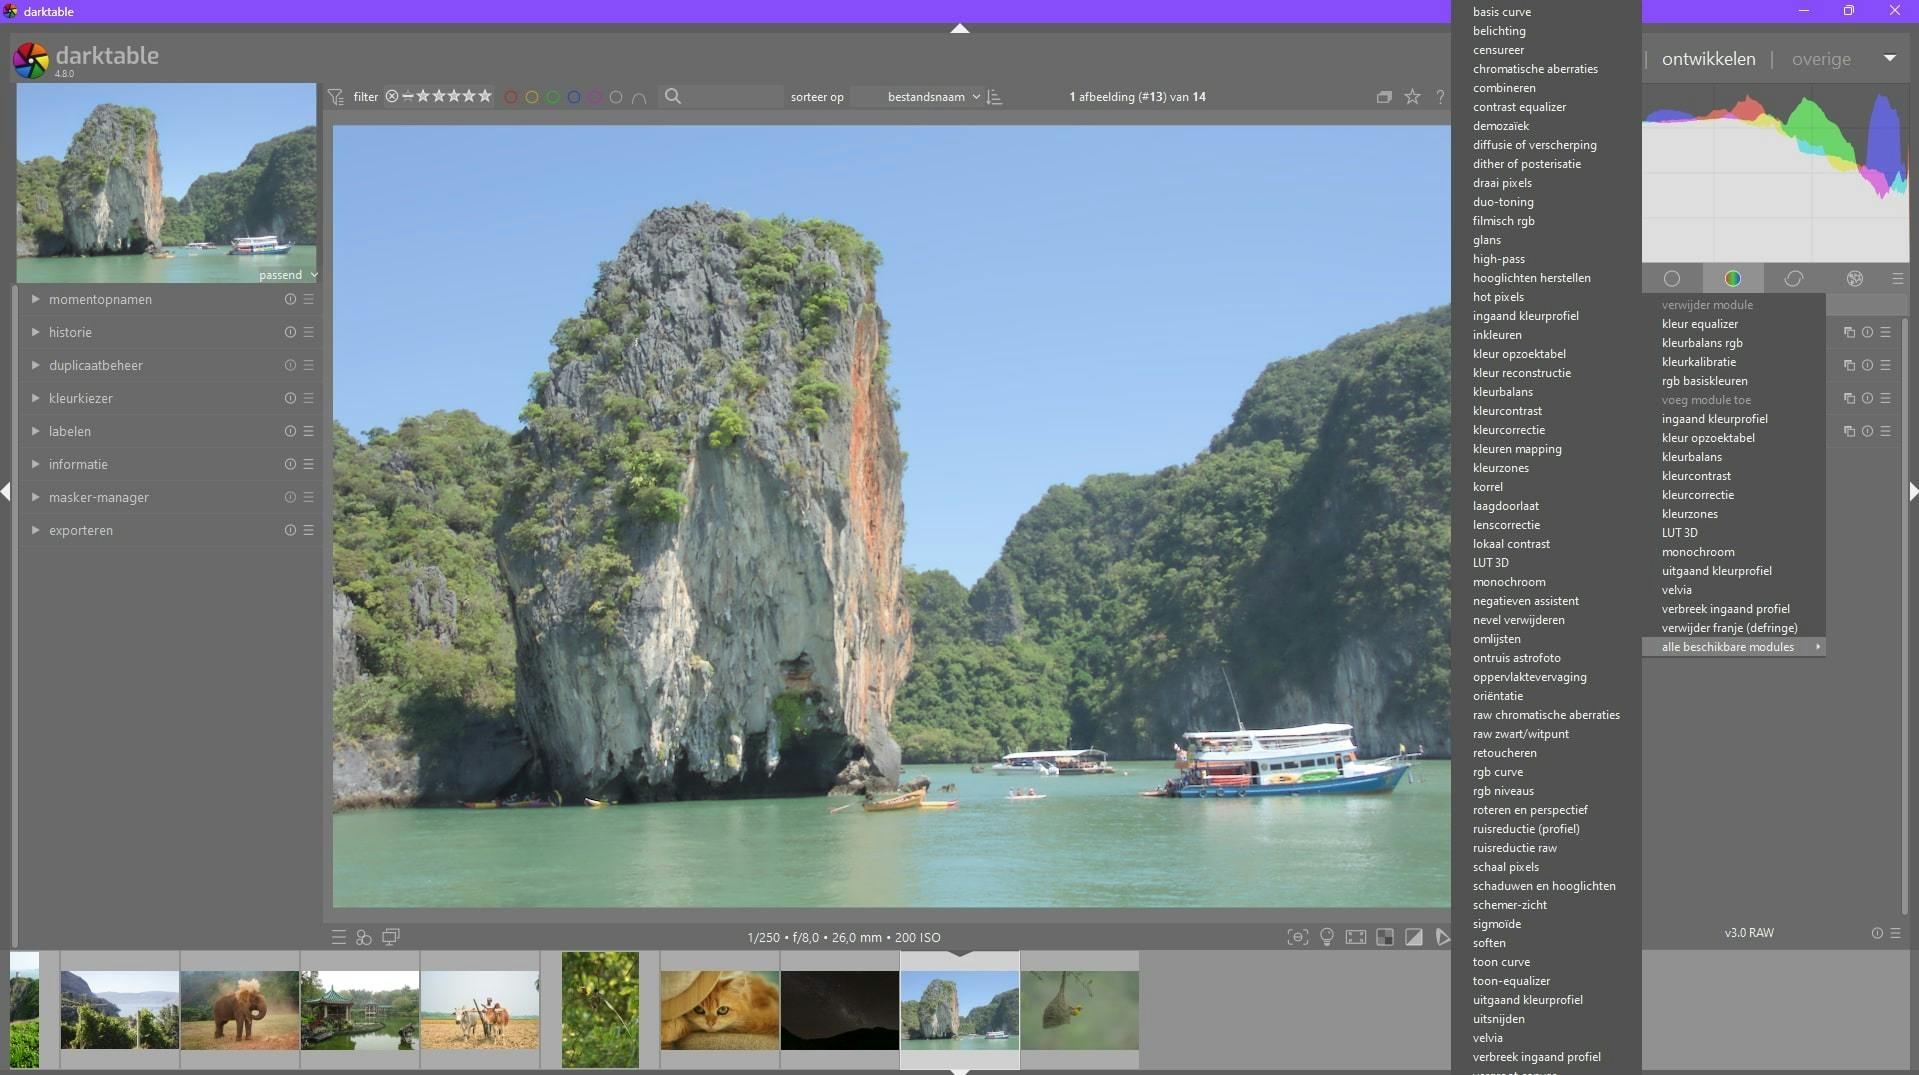Click the star overlay icon in top bar
Image resolution: width=1919 pixels, height=1075 pixels.
1412,97
